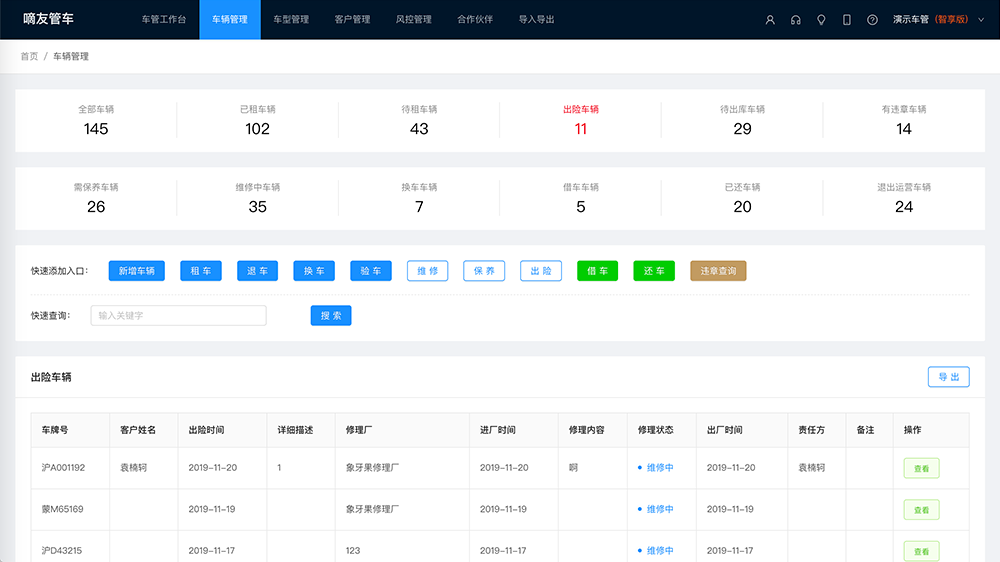Image resolution: width=1000 pixels, height=562 pixels.
Task: Open the mobile phone icon
Action: click(847, 20)
